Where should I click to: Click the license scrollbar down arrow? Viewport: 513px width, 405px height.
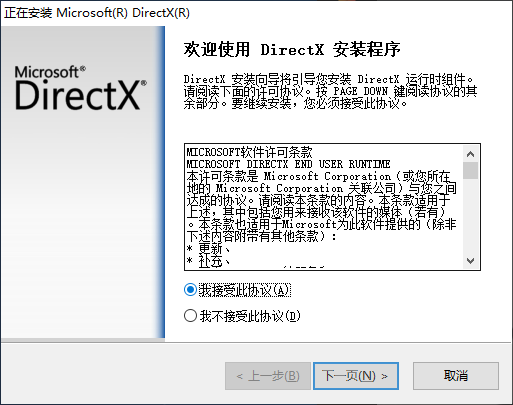(x=470, y=260)
